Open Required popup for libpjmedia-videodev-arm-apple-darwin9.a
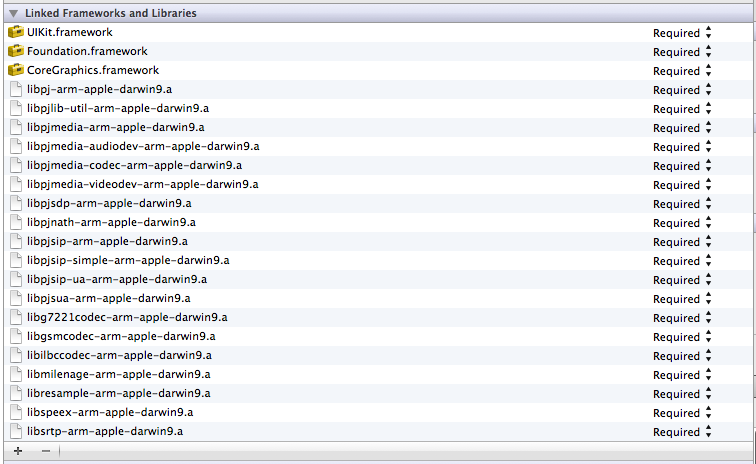The width and height of the screenshot is (756, 464). 682,185
